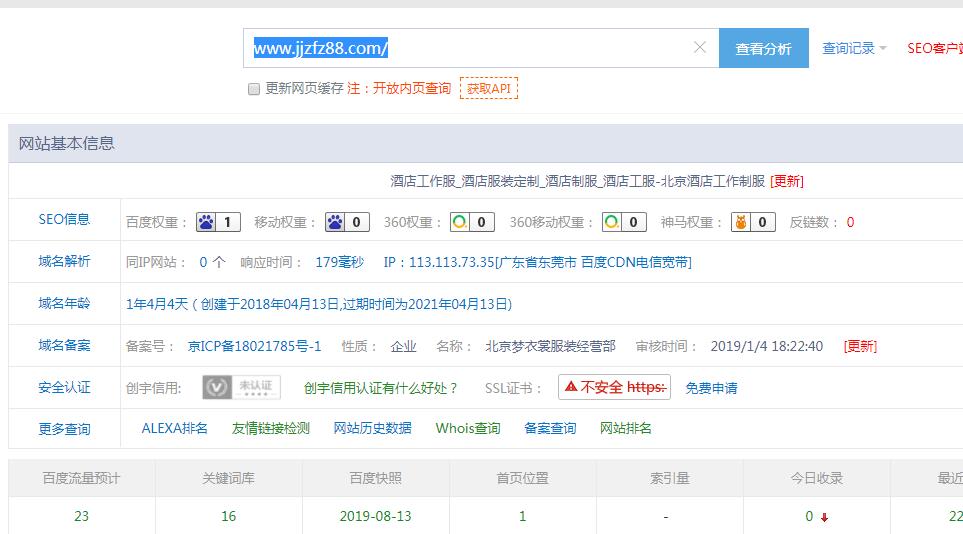The image size is (963, 534).
Task: Click the 创宇信用 未认证 badge
Action: click(x=241, y=387)
